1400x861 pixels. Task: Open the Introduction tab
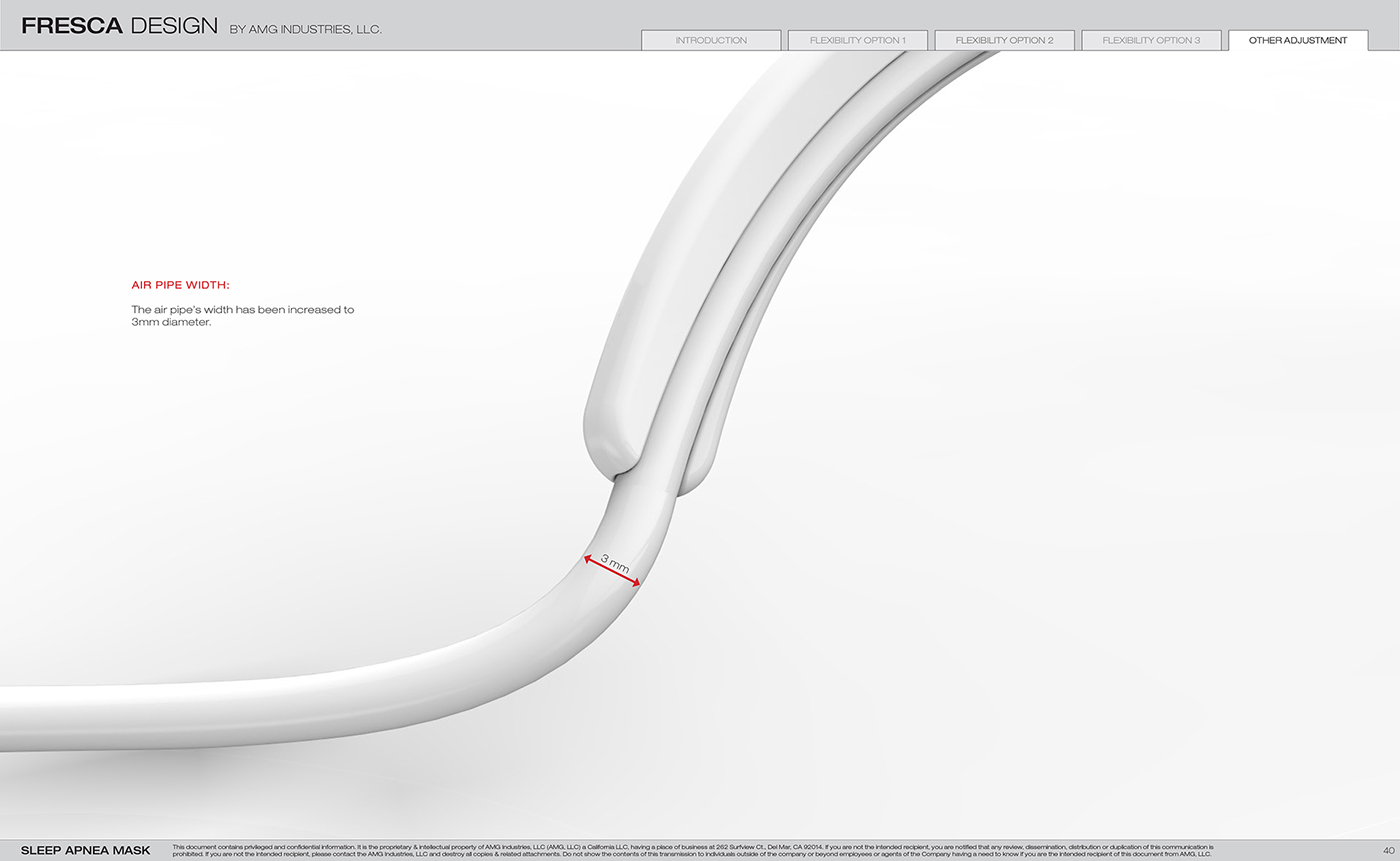[x=711, y=41]
